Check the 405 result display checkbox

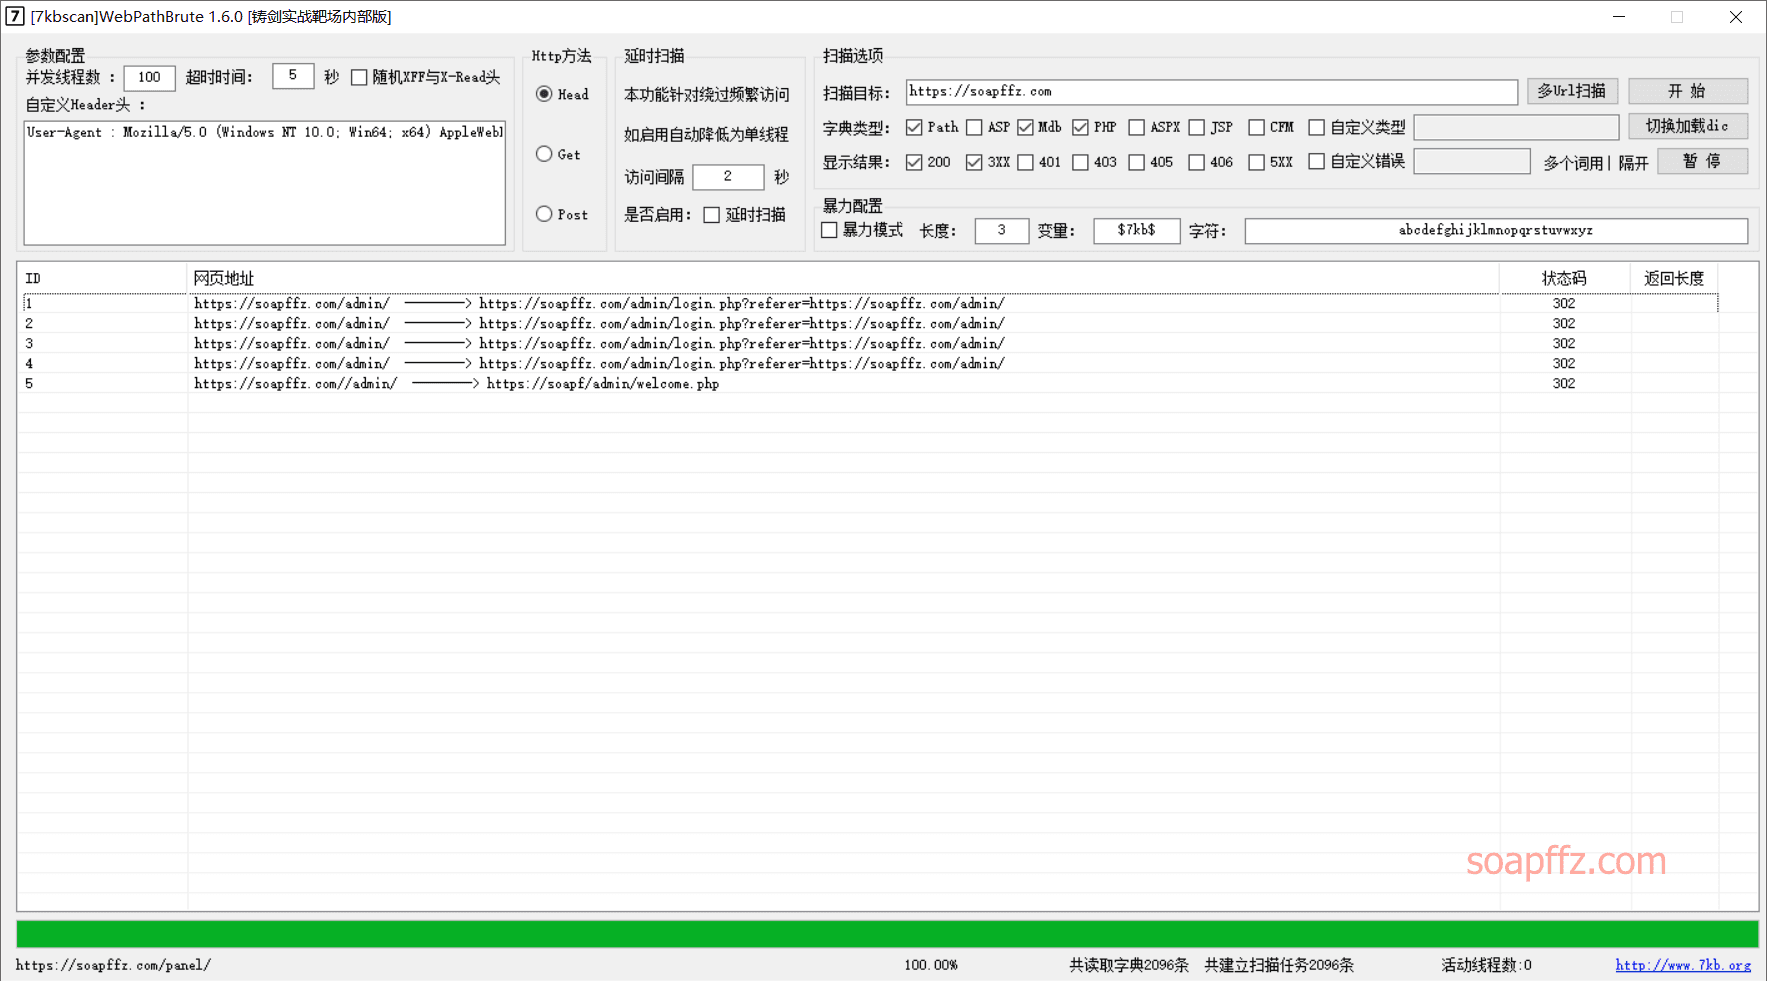point(1136,162)
